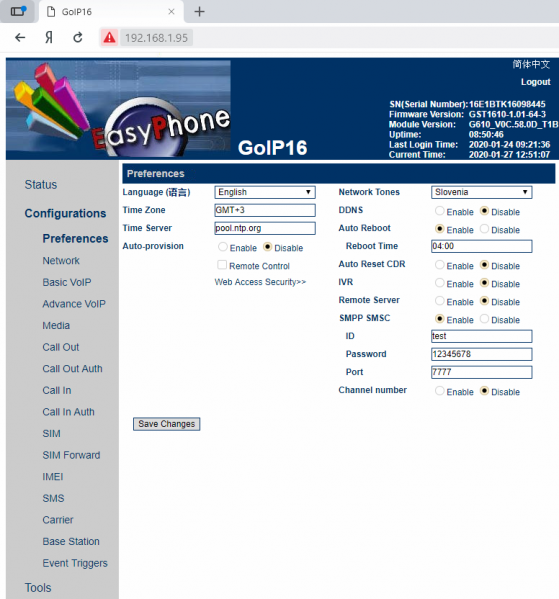Open the Preferences page in sidebar
The height and width of the screenshot is (599, 559).
75,238
